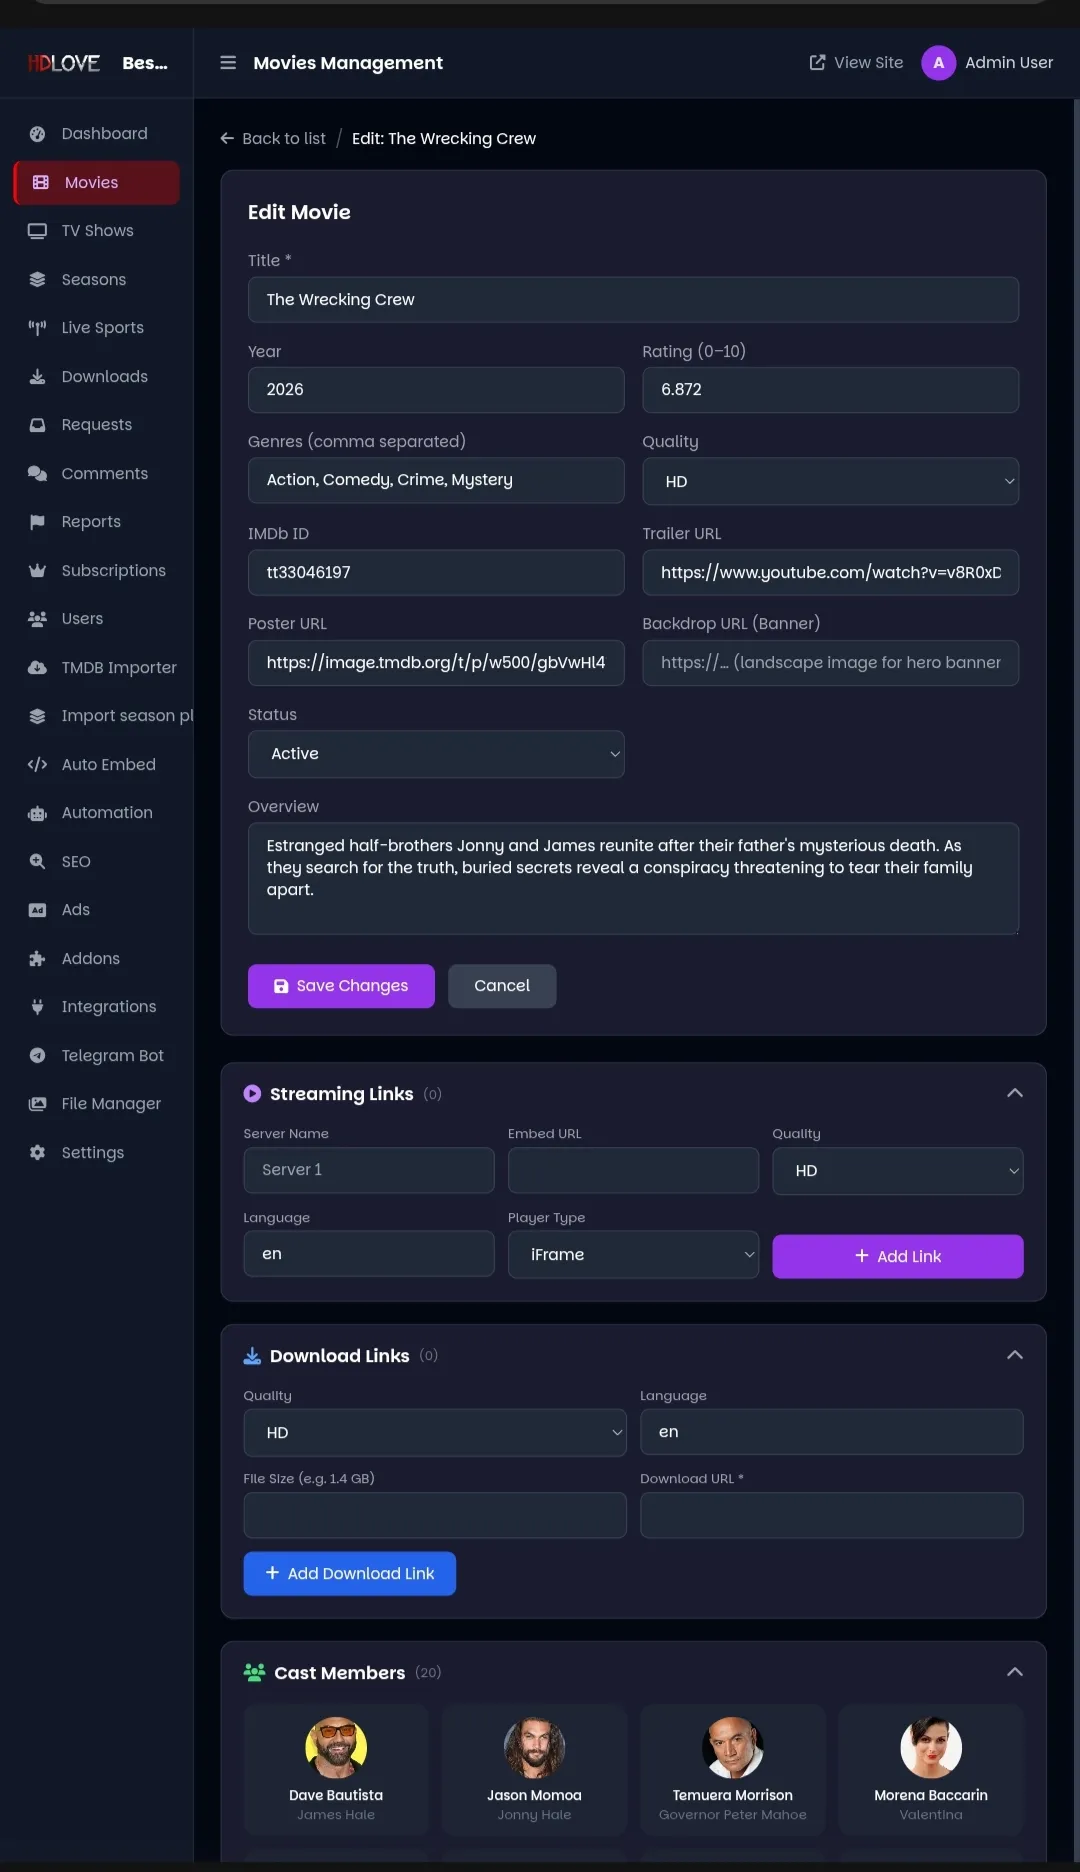Go to the Telegram Bot page
The width and height of the screenshot is (1080, 1872).
point(97,1056)
